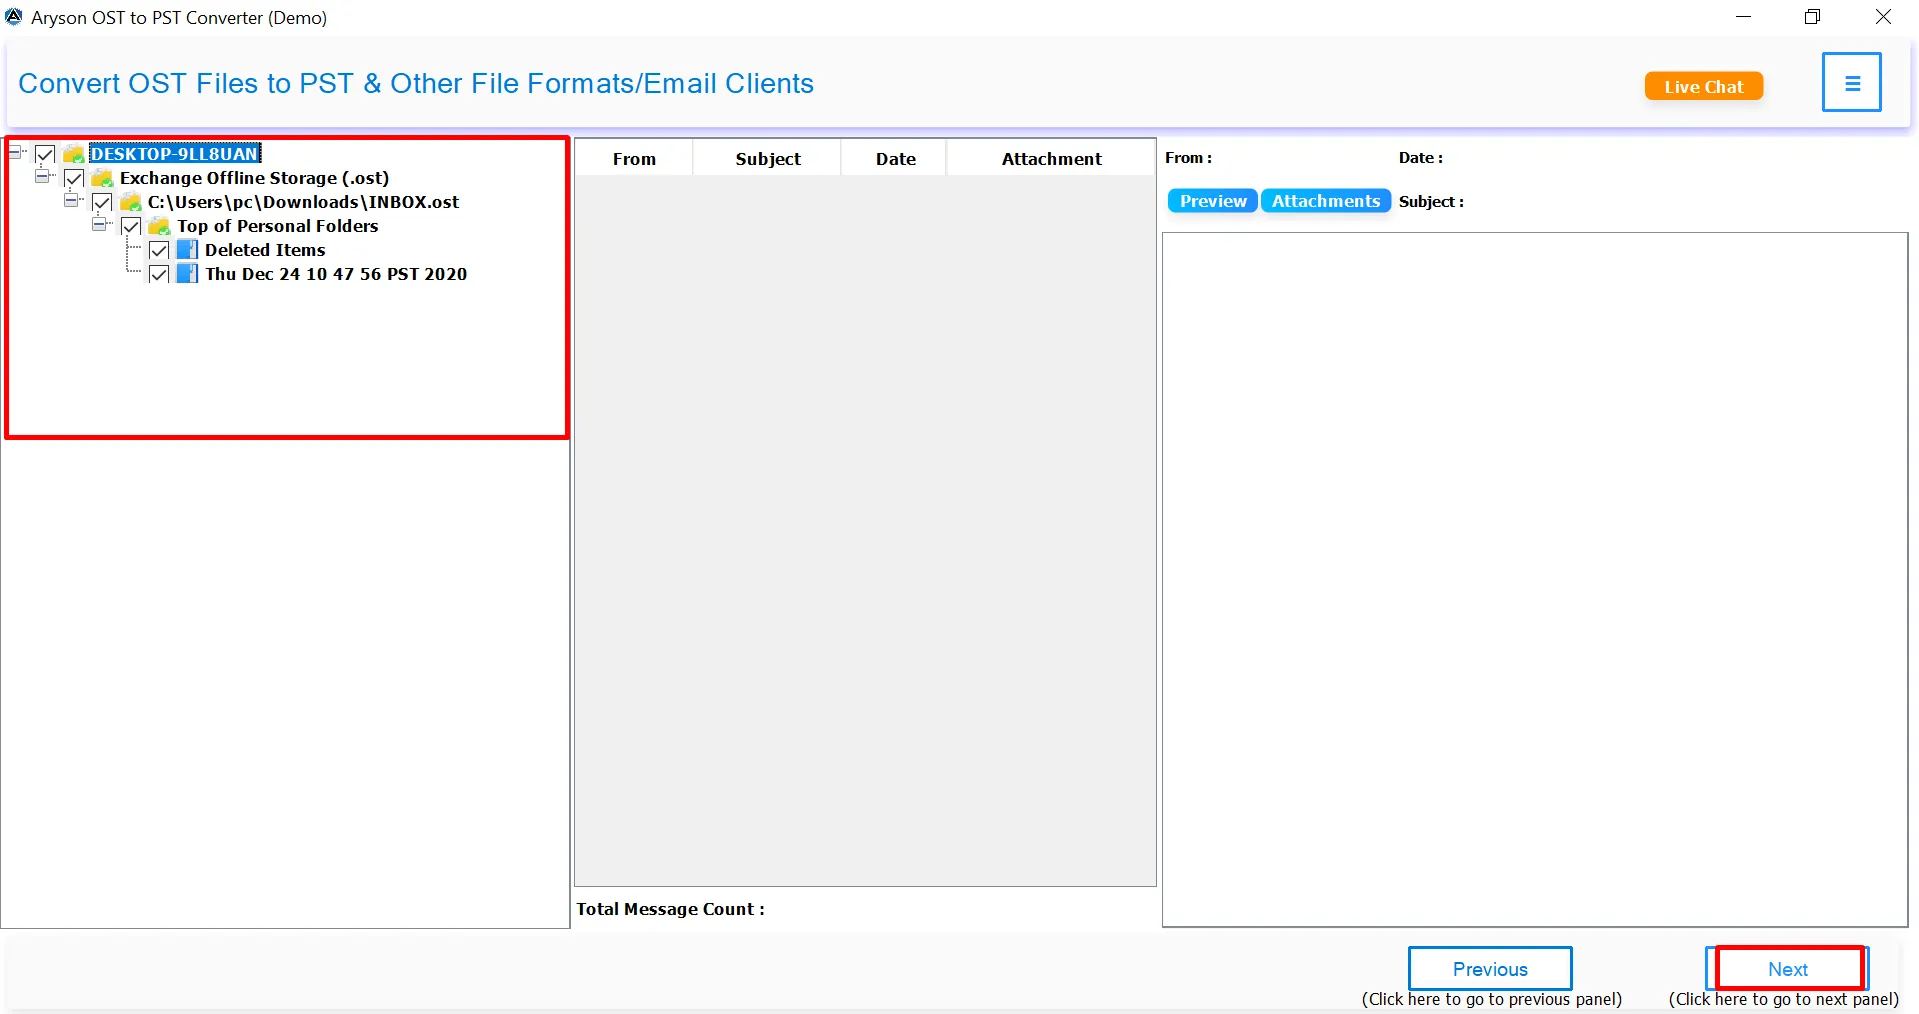Click the Top of Personal Folders folder icon
1919x1014 pixels.
tap(159, 226)
